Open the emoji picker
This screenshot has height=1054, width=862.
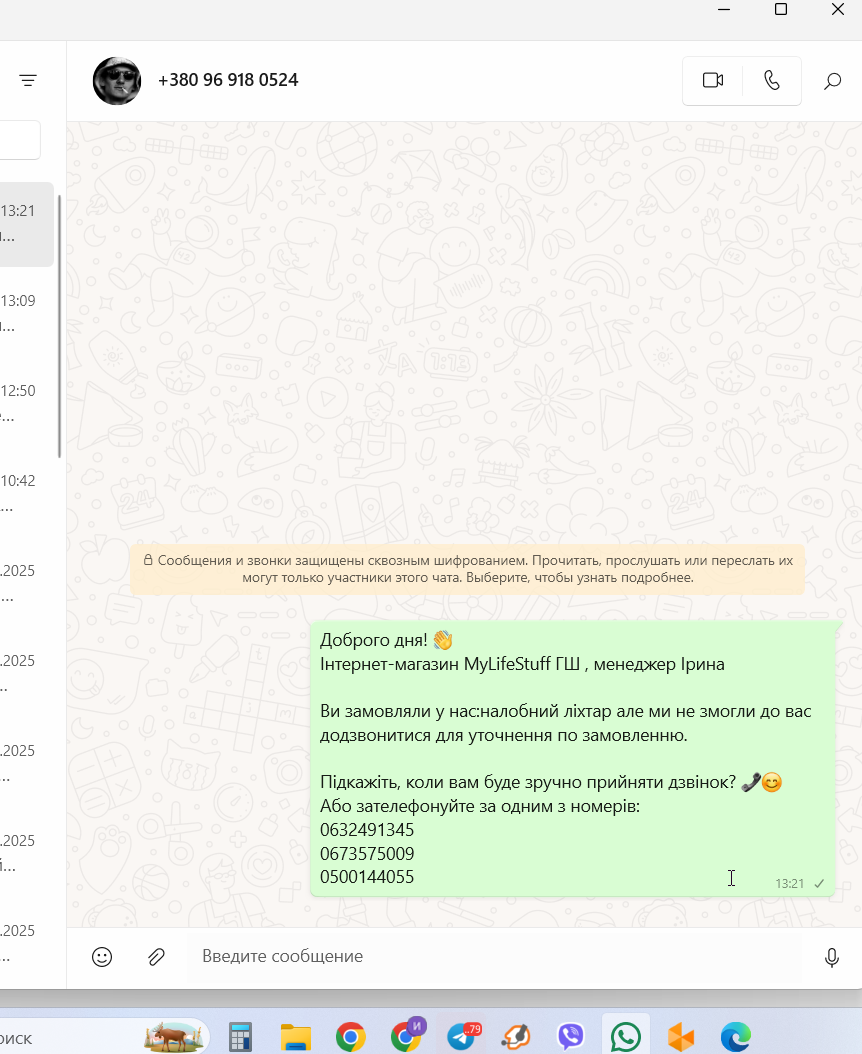click(102, 957)
